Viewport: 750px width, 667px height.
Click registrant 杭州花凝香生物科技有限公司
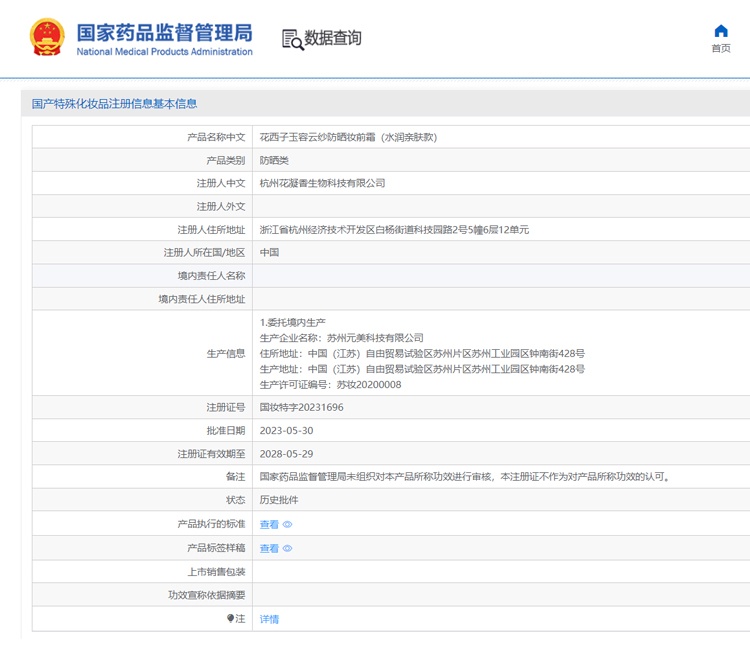(x=322, y=183)
